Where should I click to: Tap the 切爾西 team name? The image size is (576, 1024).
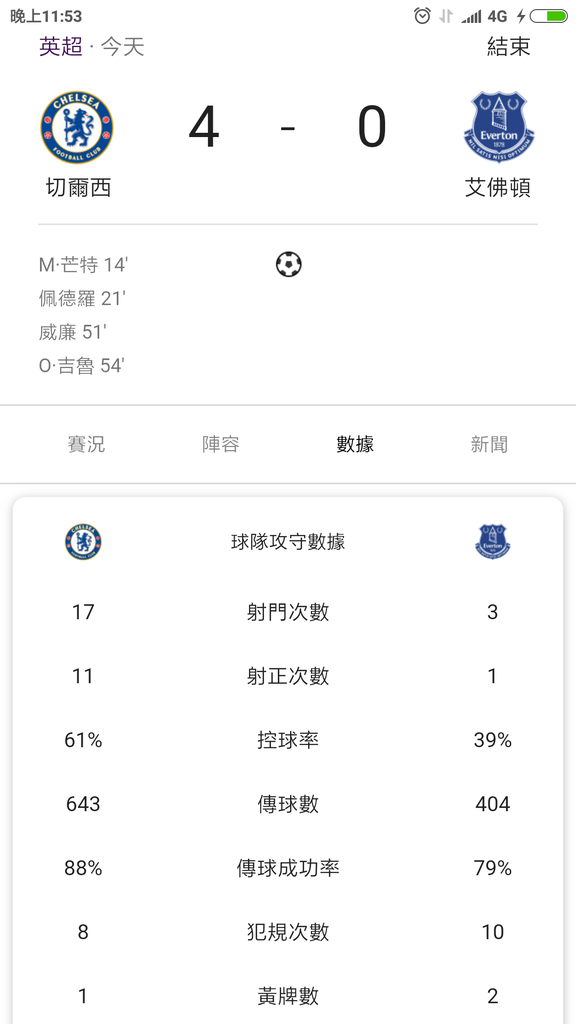[x=78, y=188]
